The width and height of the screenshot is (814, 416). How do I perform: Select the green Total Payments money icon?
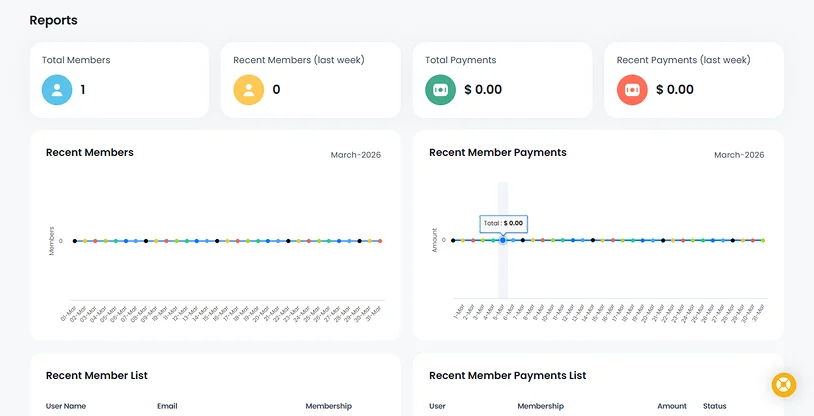click(x=440, y=90)
